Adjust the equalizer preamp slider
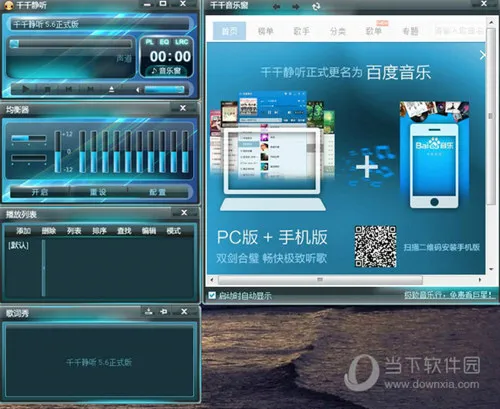Viewport: 500px width, 409px height. [x=58, y=152]
